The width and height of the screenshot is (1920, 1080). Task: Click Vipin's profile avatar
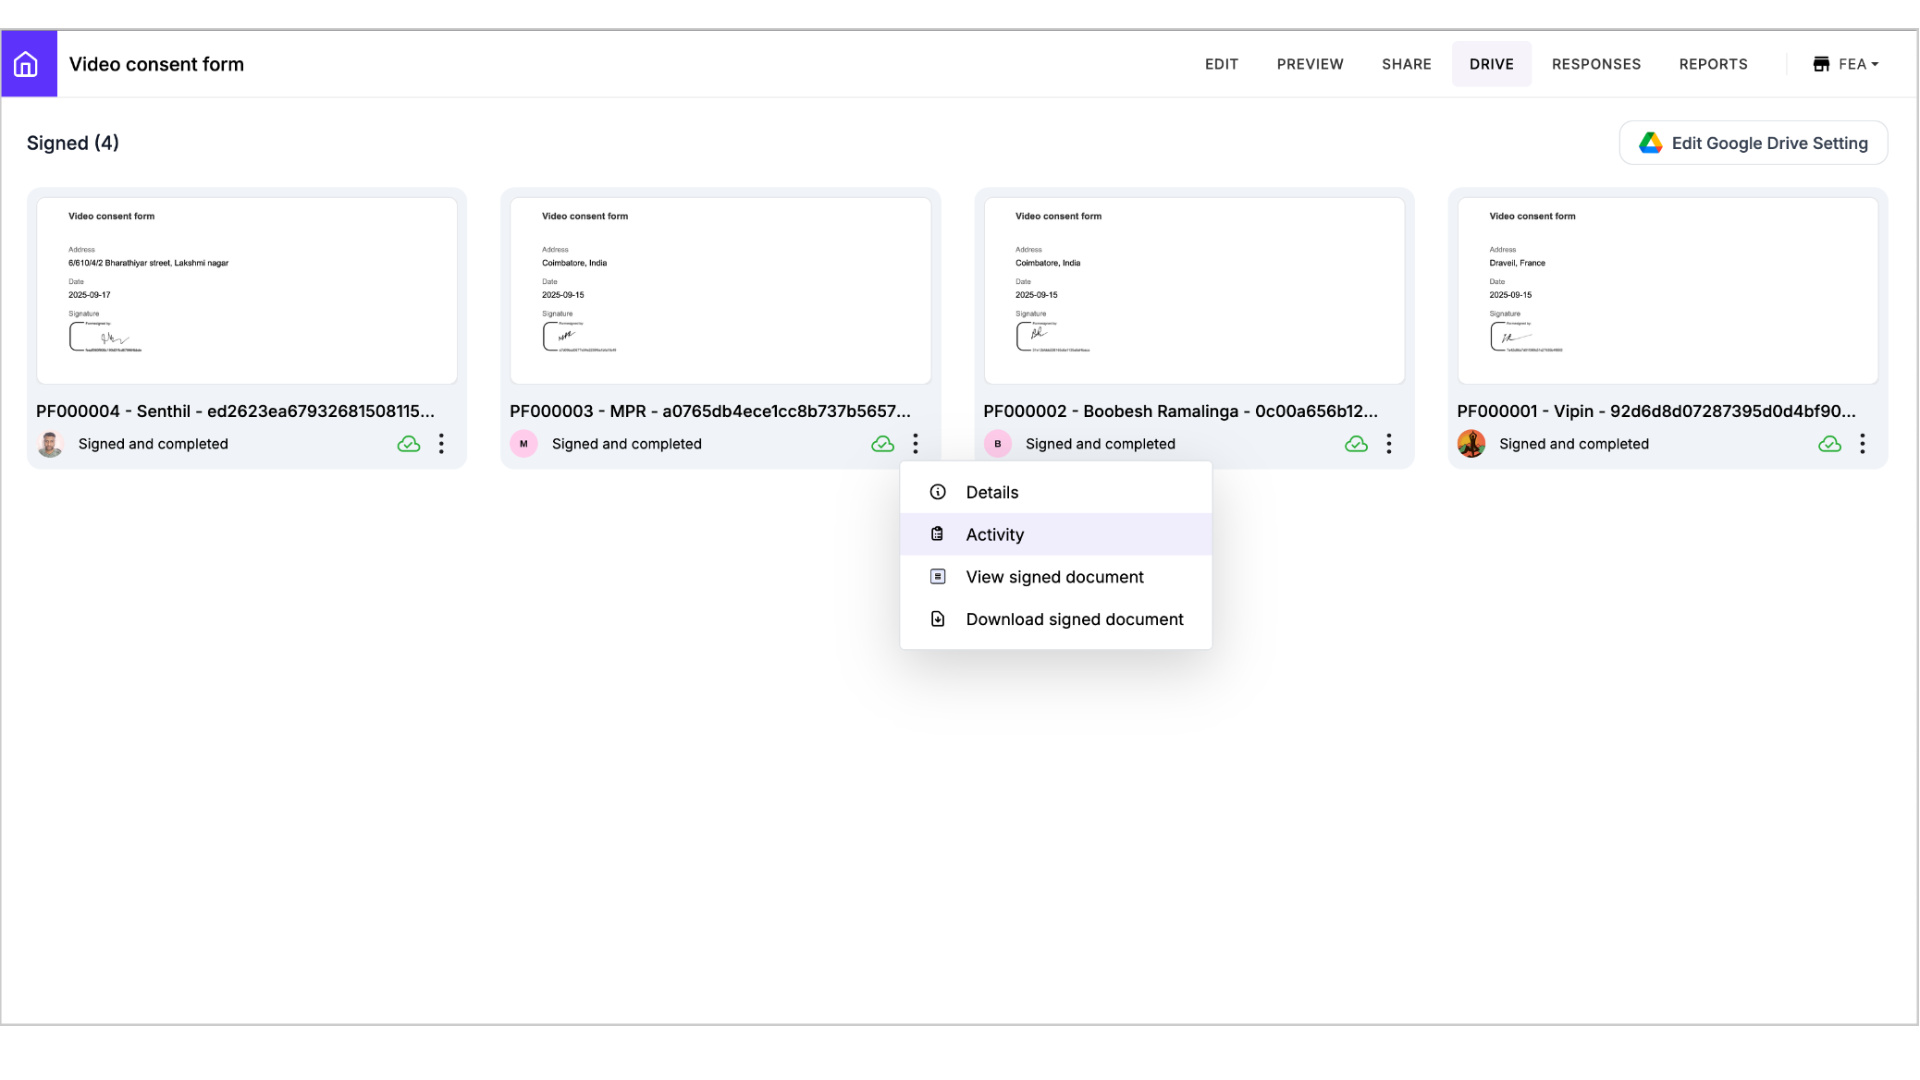1471,444
